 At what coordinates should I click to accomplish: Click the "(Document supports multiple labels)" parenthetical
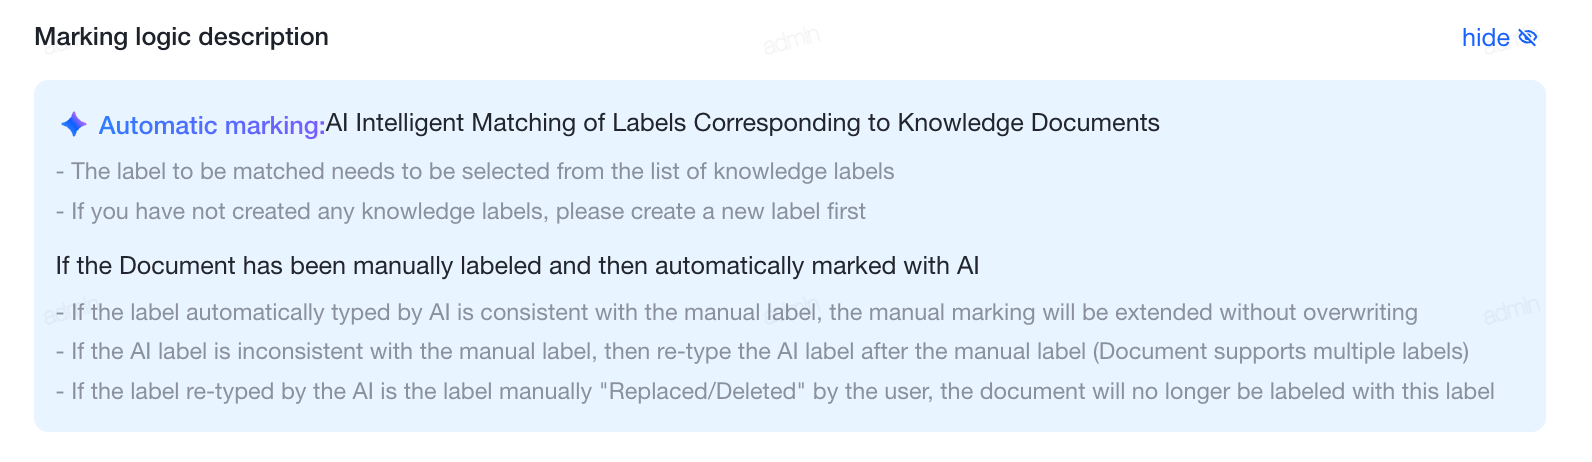[1282, 351]
